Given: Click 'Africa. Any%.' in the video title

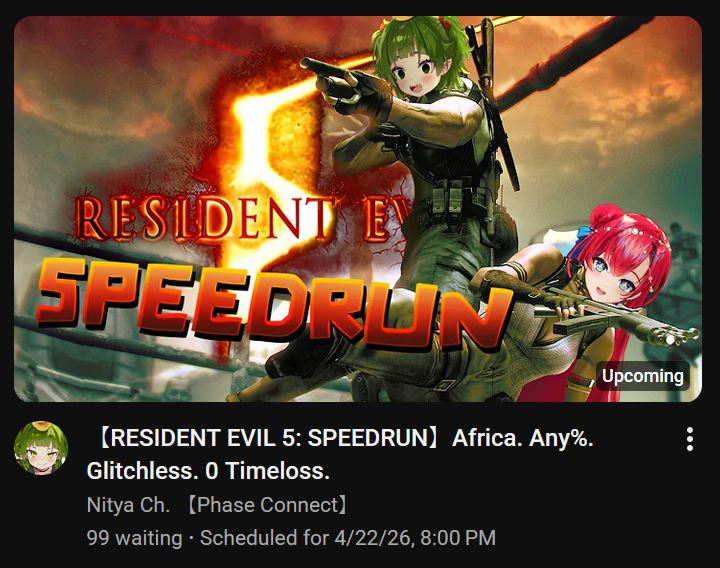Looking at the screenshot, I should click(523, 438).
